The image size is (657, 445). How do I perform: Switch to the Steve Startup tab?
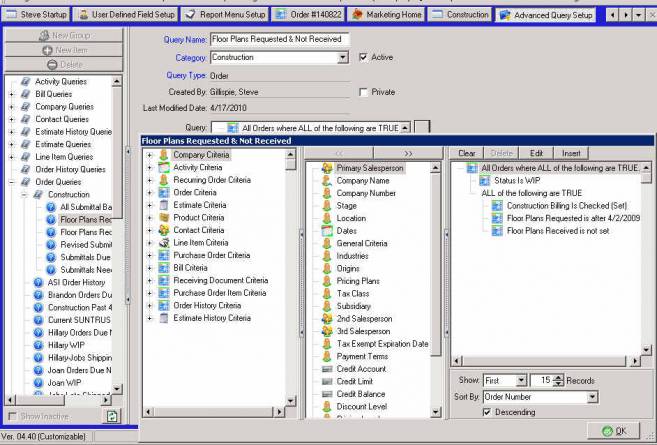point(36,15)
